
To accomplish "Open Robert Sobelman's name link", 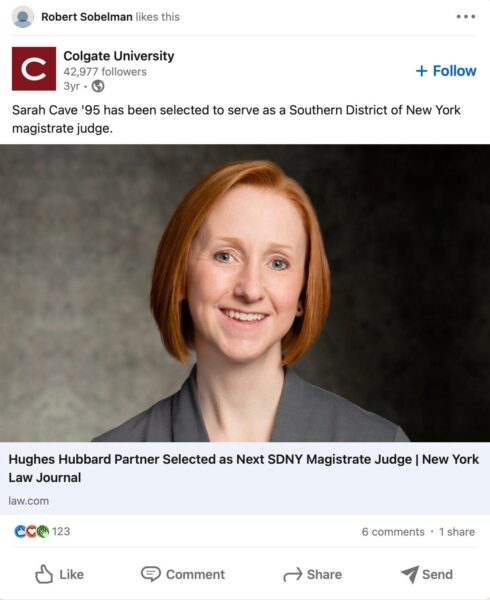I will (x=87, y=17).
